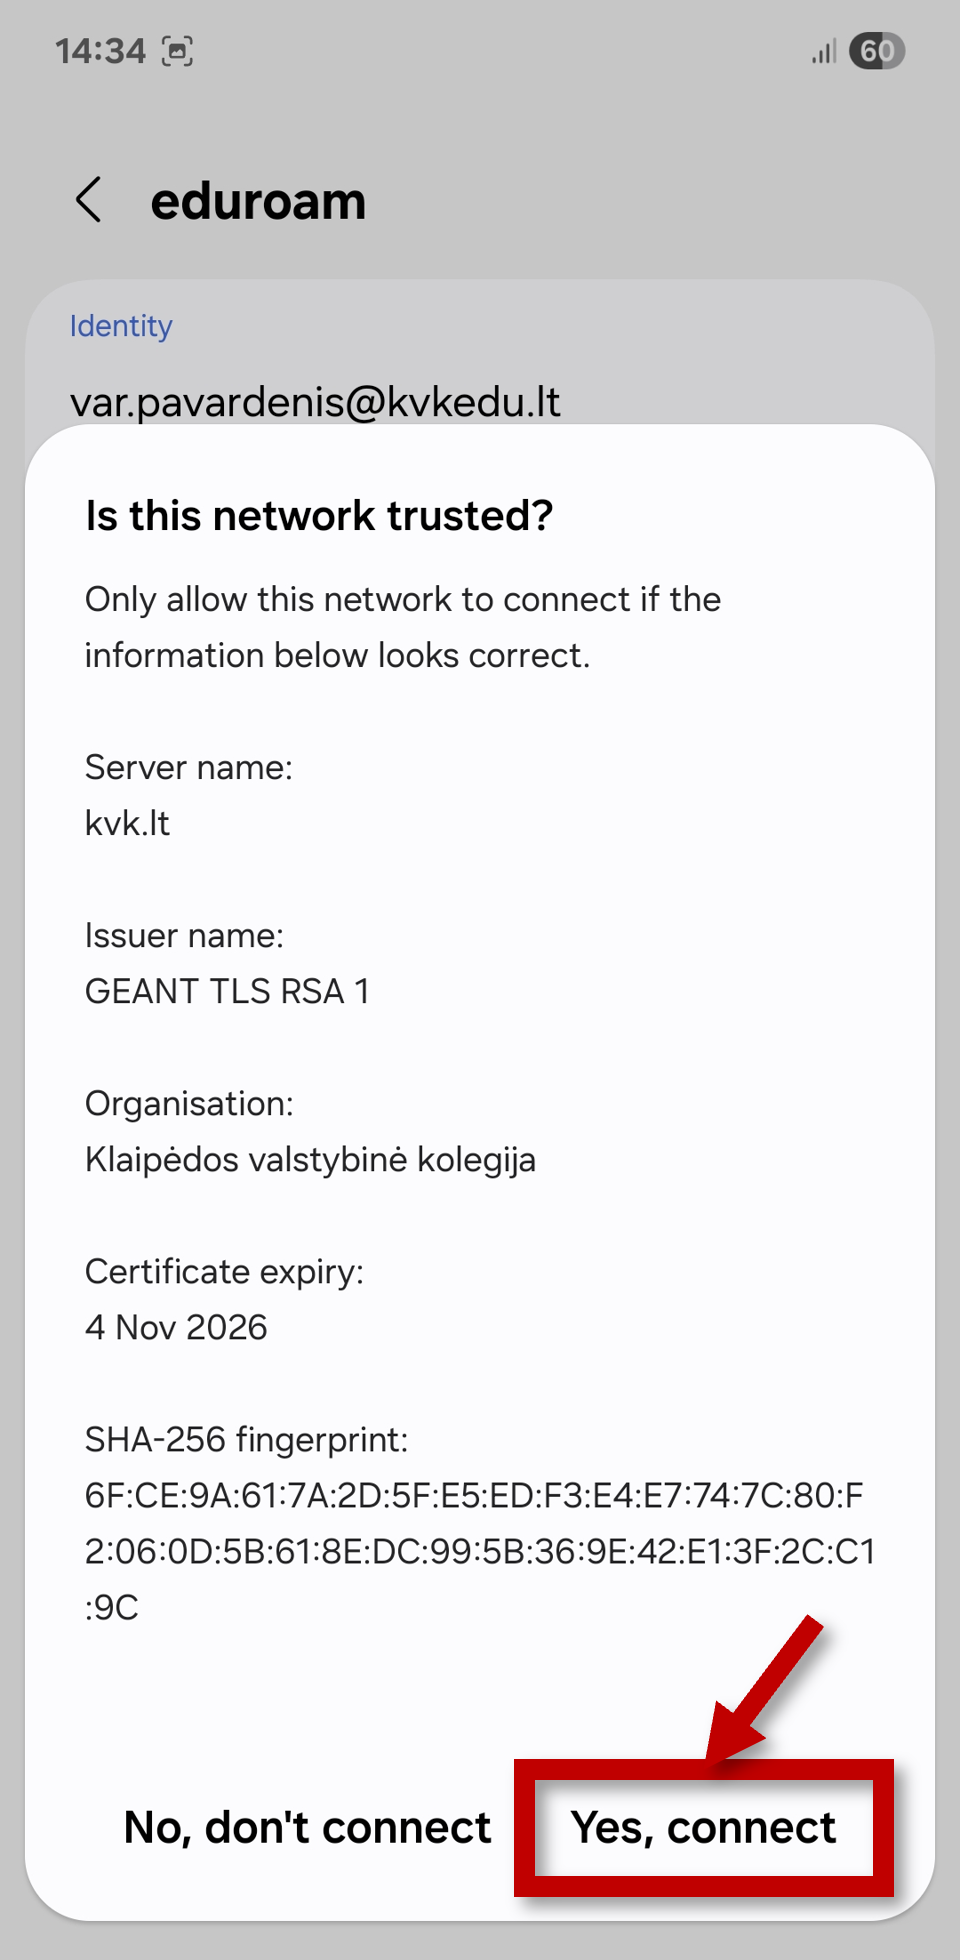Choose Yes, connect

(x=703, y=1827)
